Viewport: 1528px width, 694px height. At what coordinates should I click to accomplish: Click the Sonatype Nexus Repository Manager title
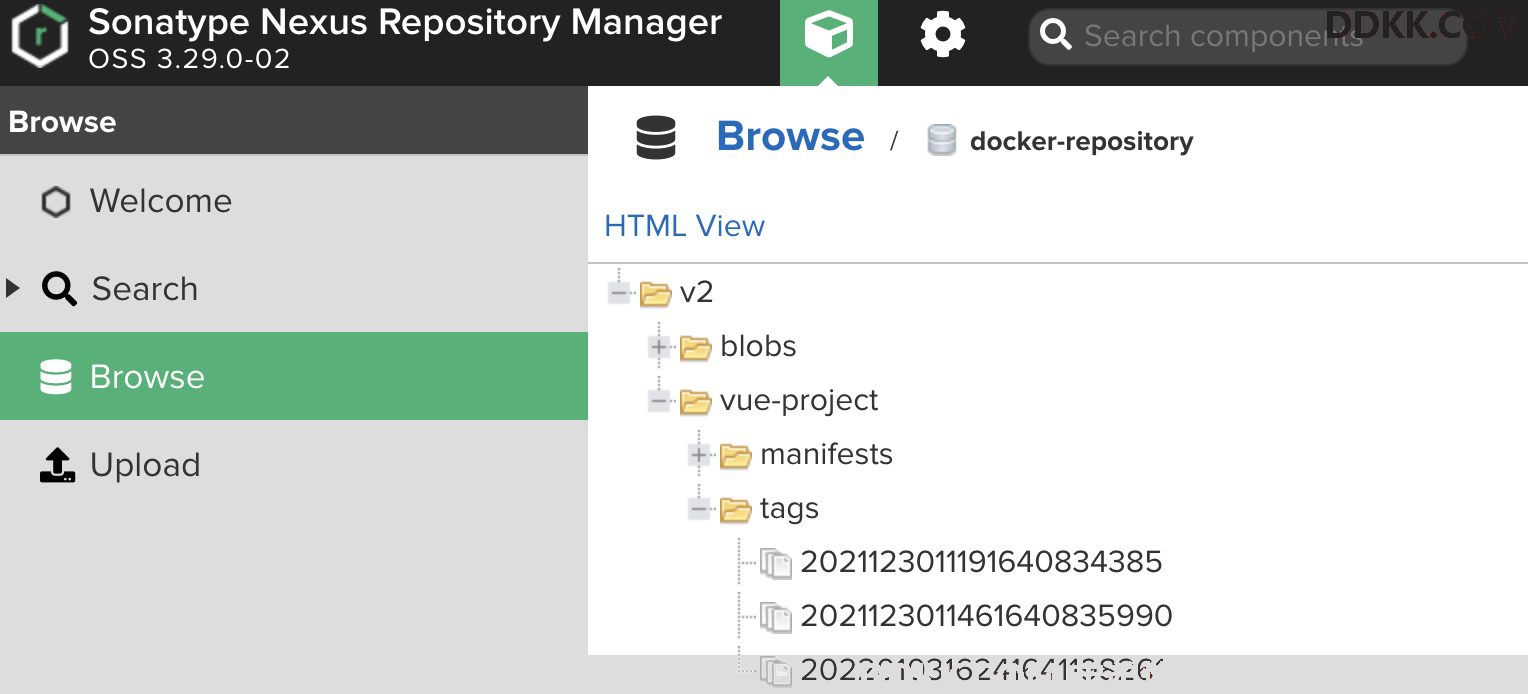pos(405,23)
